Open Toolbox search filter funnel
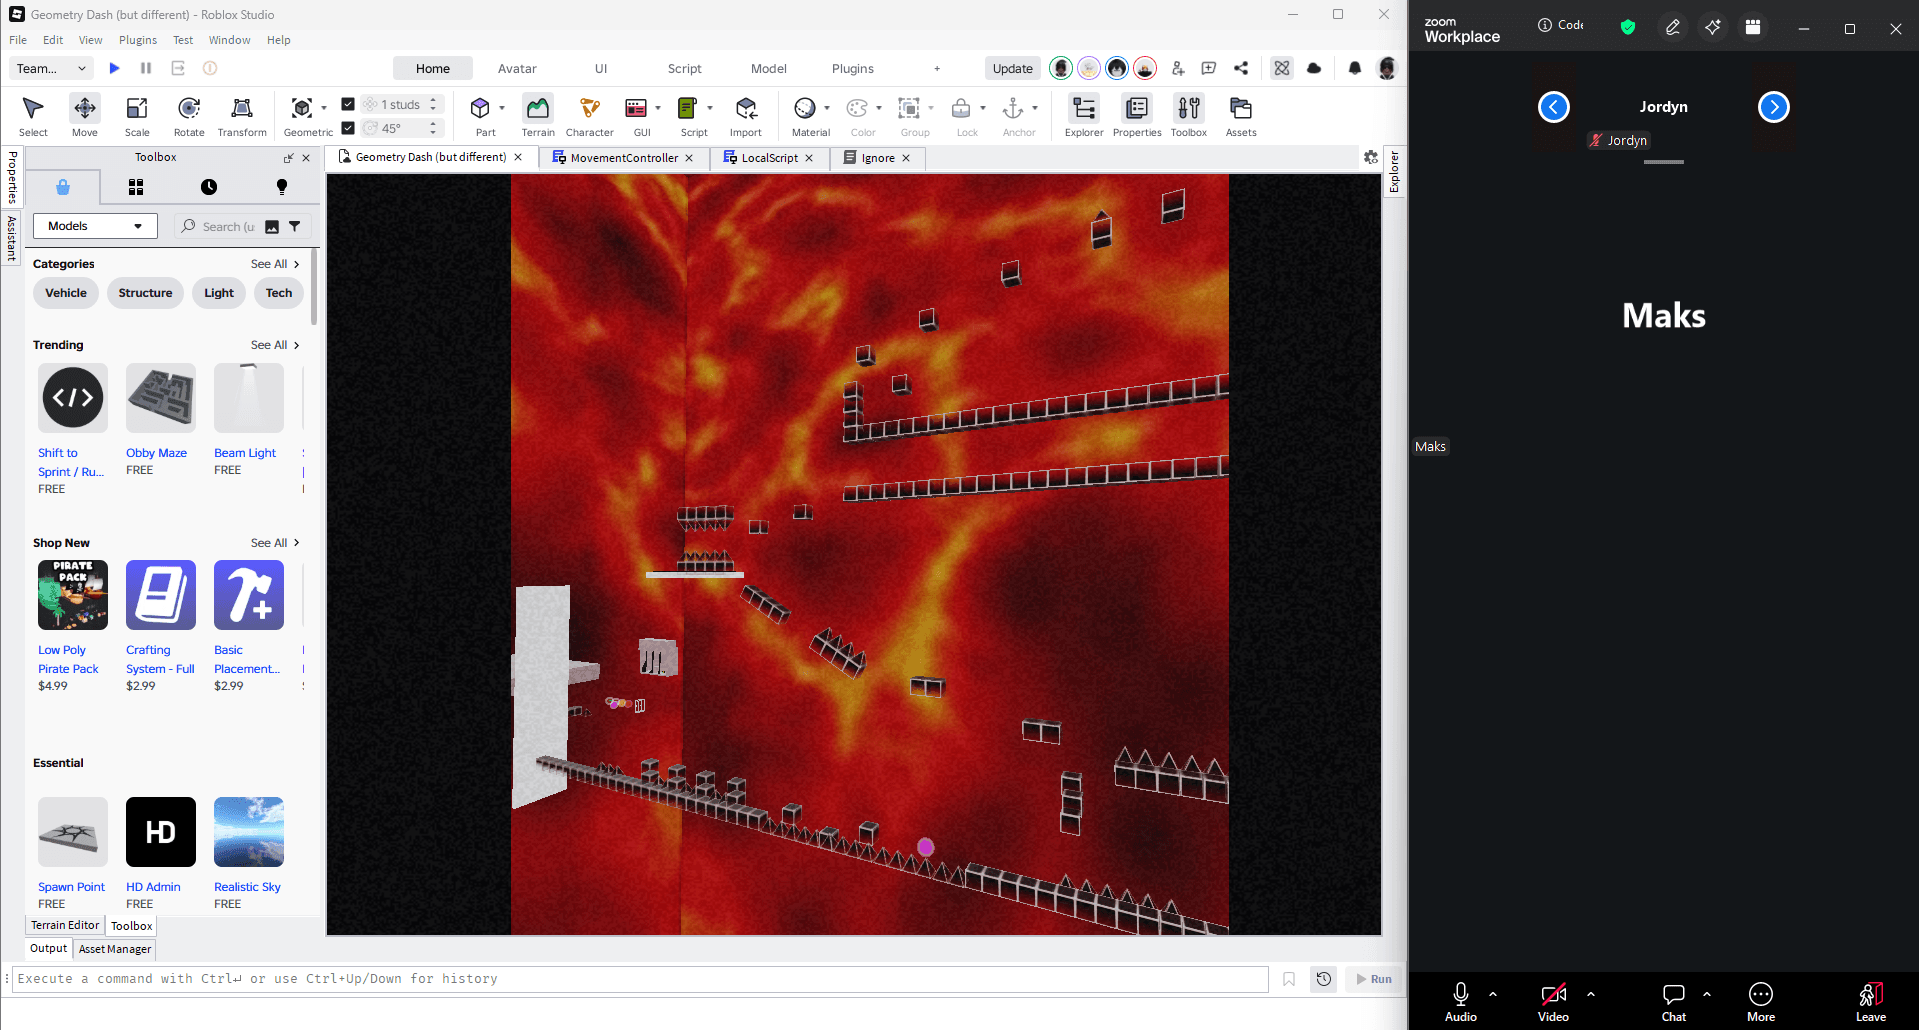Screen dimensions: 1919x1030 point(295,226)
